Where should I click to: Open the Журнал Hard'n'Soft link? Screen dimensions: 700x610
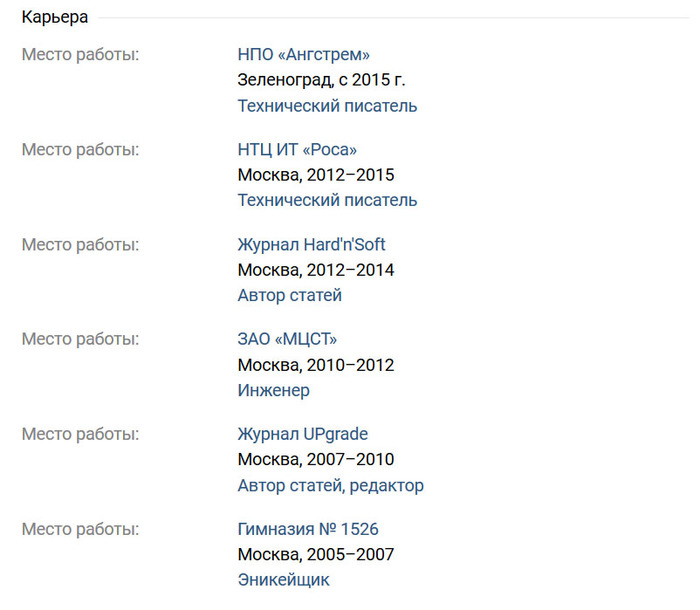pos(311,244)
